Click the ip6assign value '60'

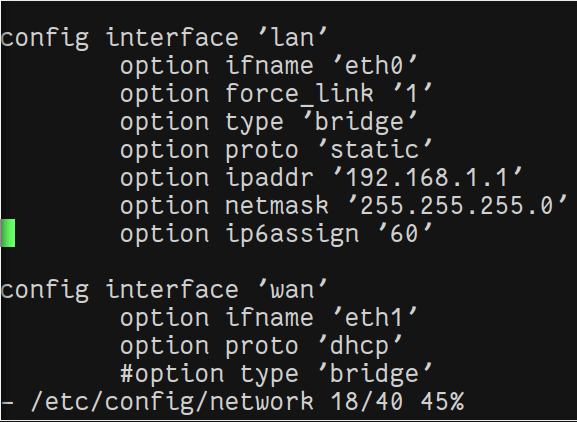[405, 233]
